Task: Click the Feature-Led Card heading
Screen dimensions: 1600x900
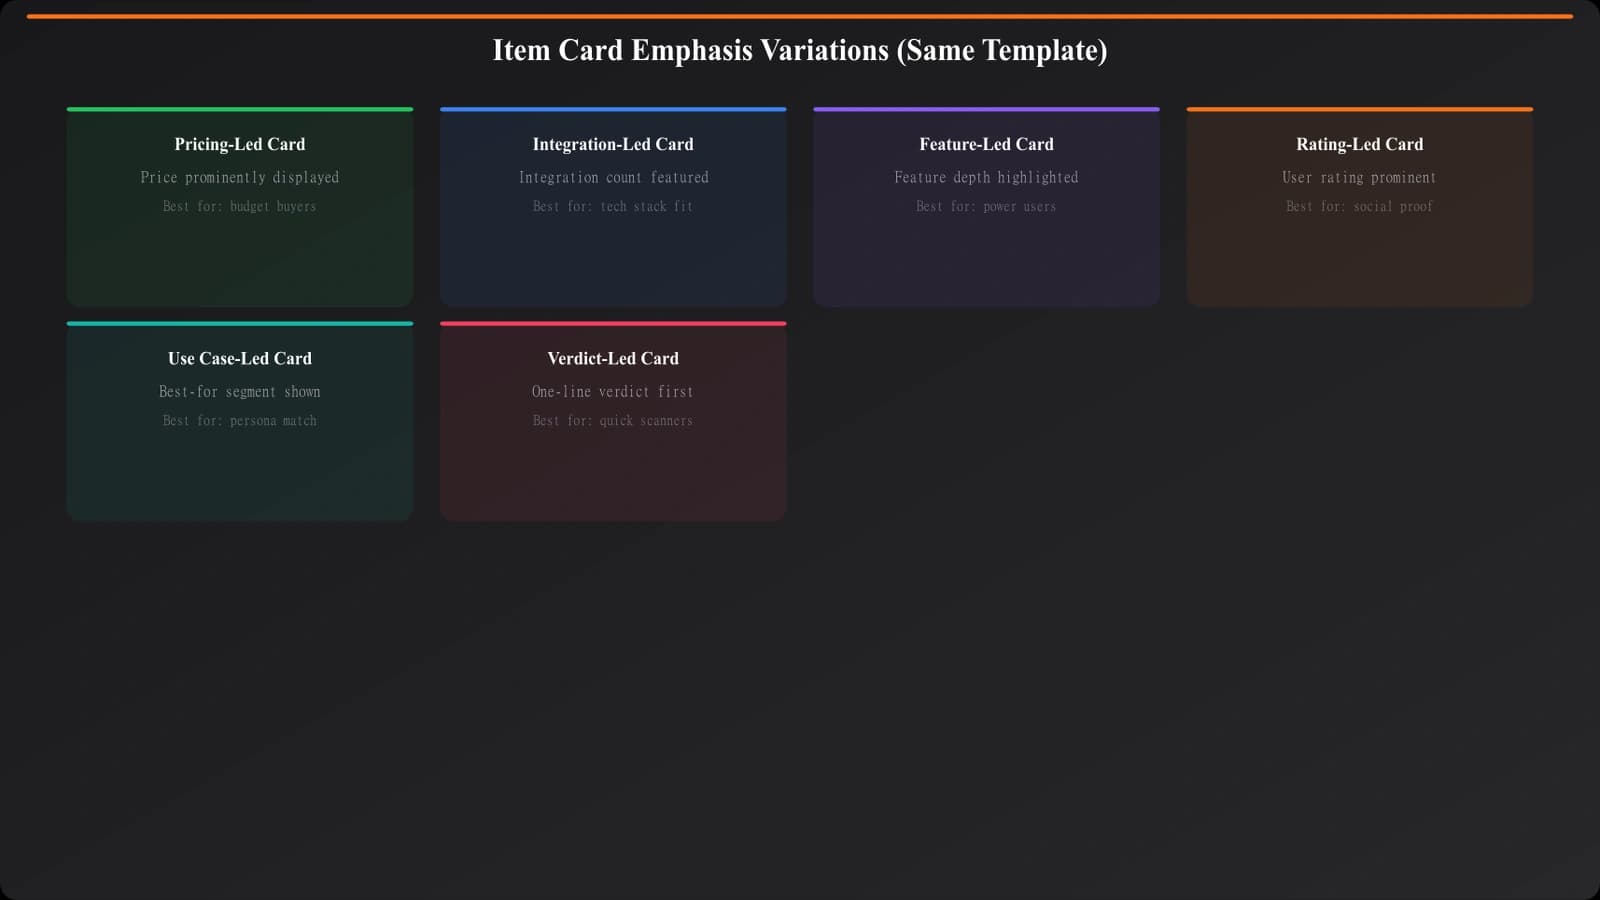Action: click(986, 144)
